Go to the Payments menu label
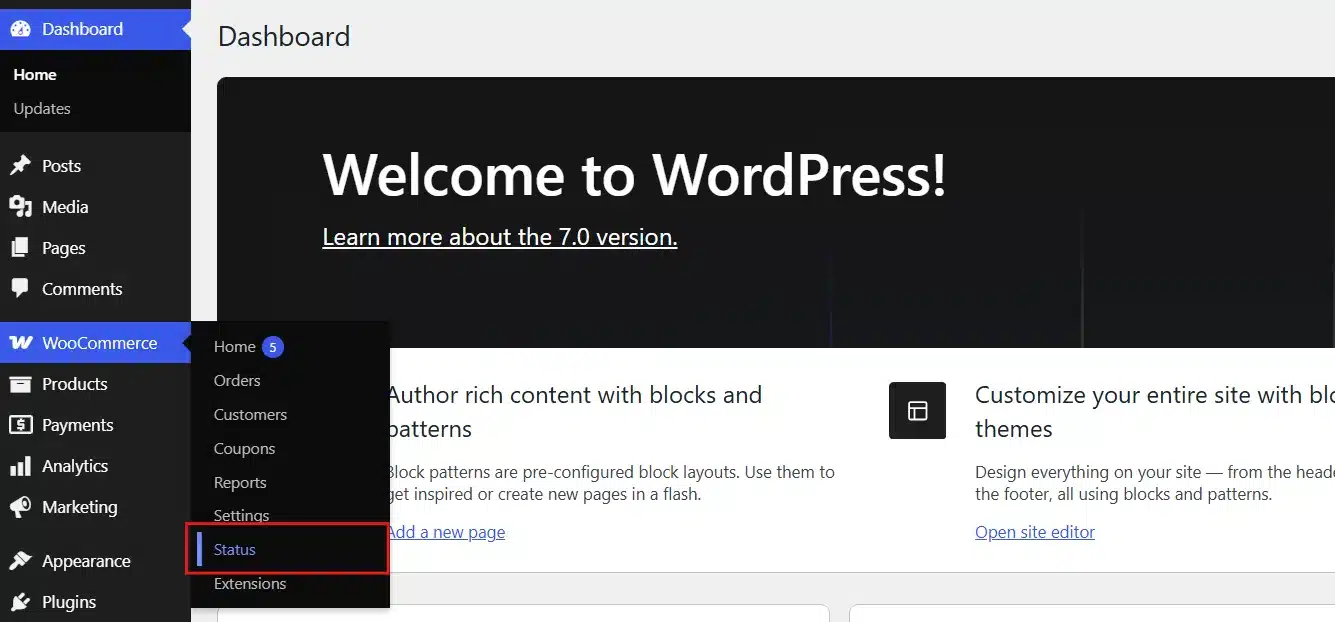1335x622 pixels. pos(77,425)
